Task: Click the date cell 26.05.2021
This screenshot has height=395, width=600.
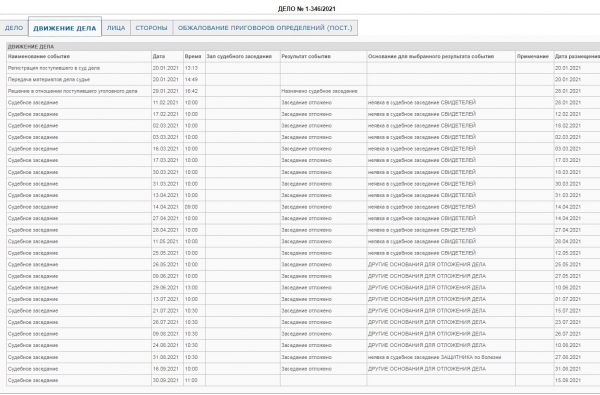Action: (166, 264)
